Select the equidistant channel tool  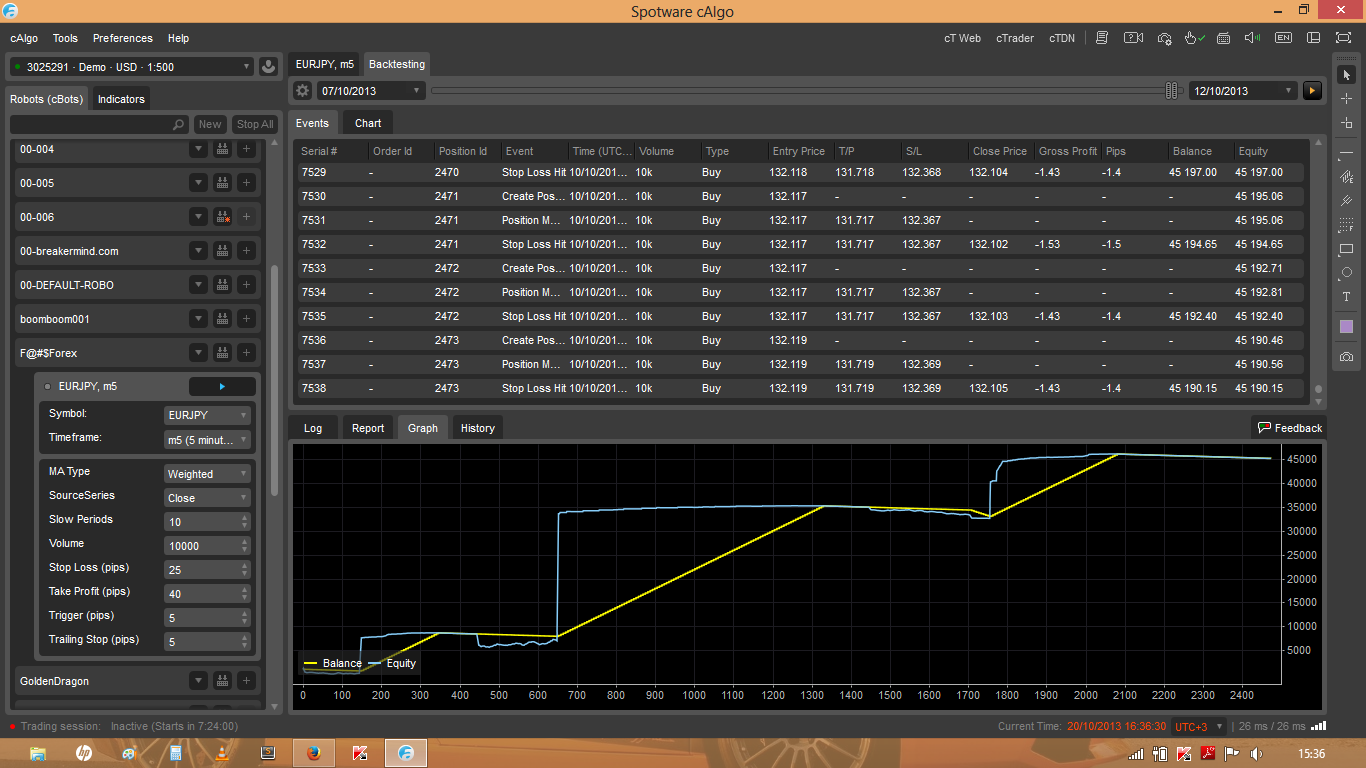(1346, 177)
